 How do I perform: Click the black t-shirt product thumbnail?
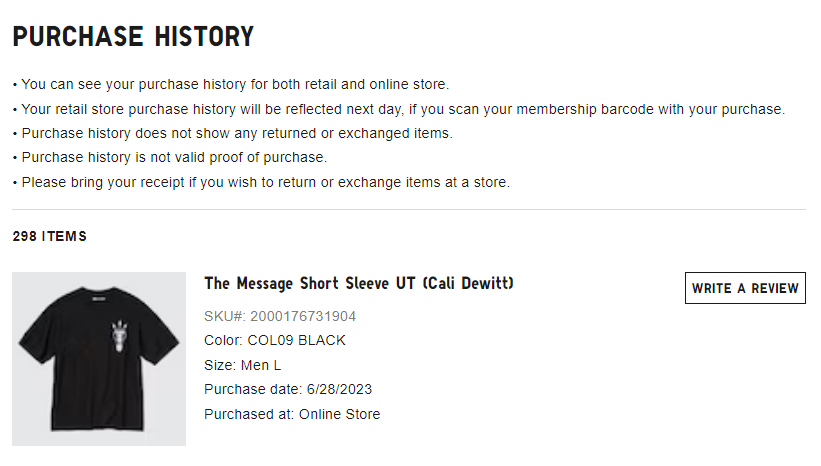click(99, 358)
